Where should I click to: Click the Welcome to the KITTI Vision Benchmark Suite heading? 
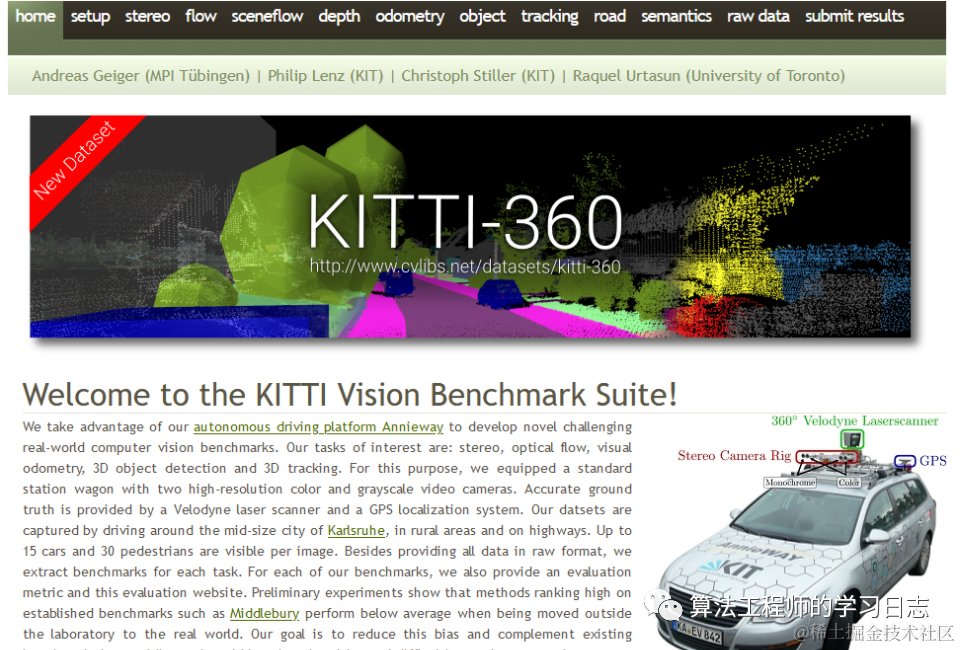350,395
